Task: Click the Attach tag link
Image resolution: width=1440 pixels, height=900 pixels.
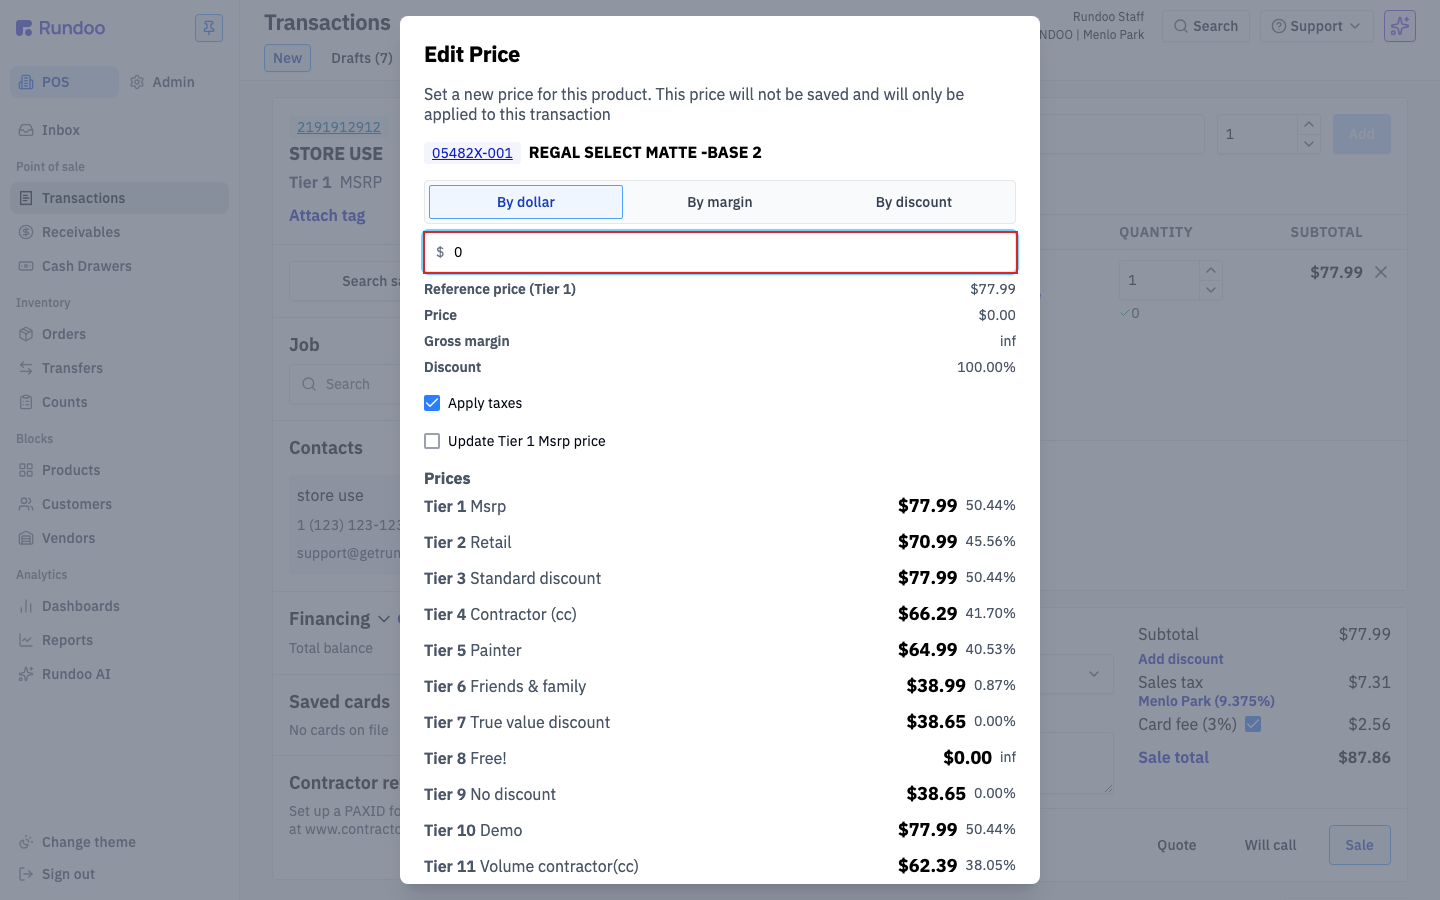Action: tap(327, 215)
